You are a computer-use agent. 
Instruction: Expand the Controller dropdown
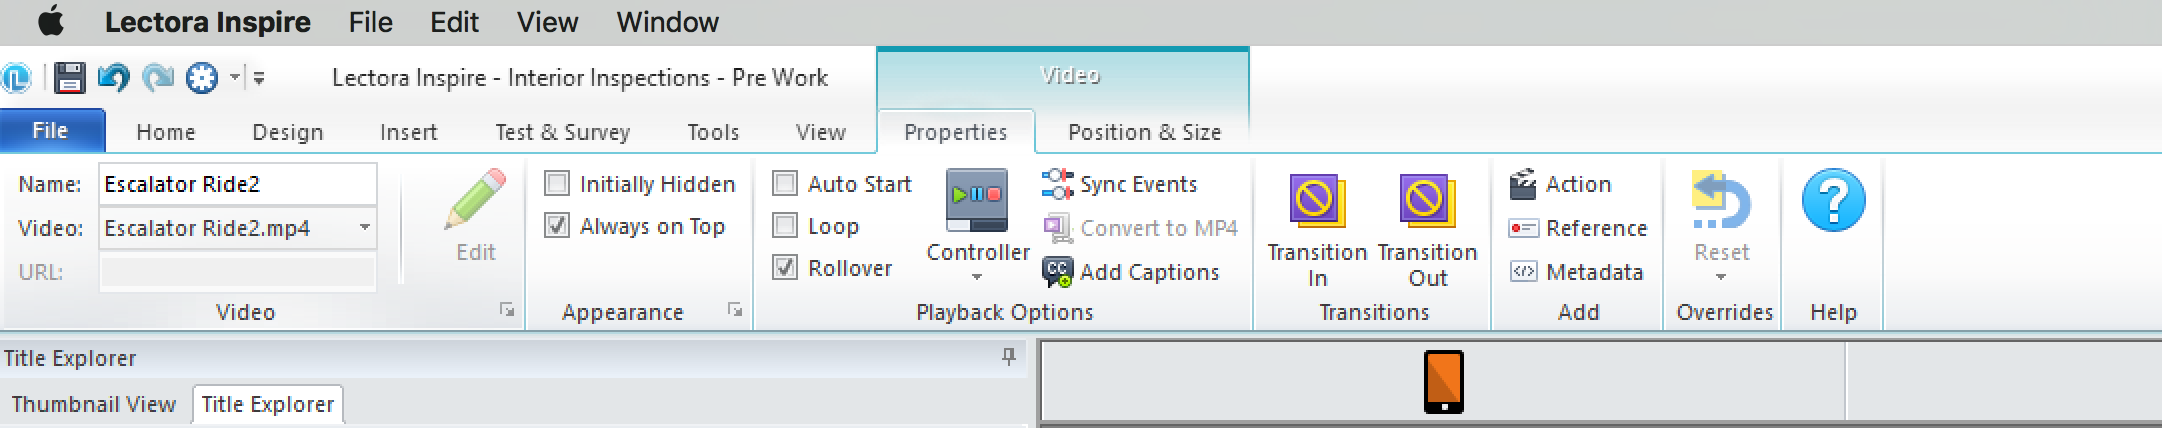point(977,277)
